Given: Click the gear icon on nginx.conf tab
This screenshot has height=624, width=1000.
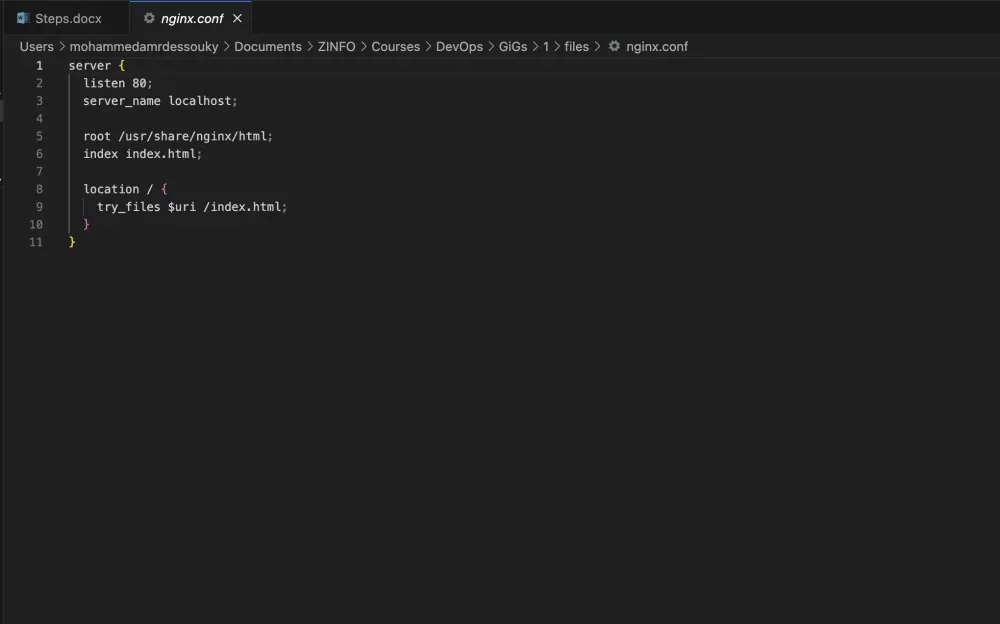Looking at the screenshot, I should click(149, 18).
